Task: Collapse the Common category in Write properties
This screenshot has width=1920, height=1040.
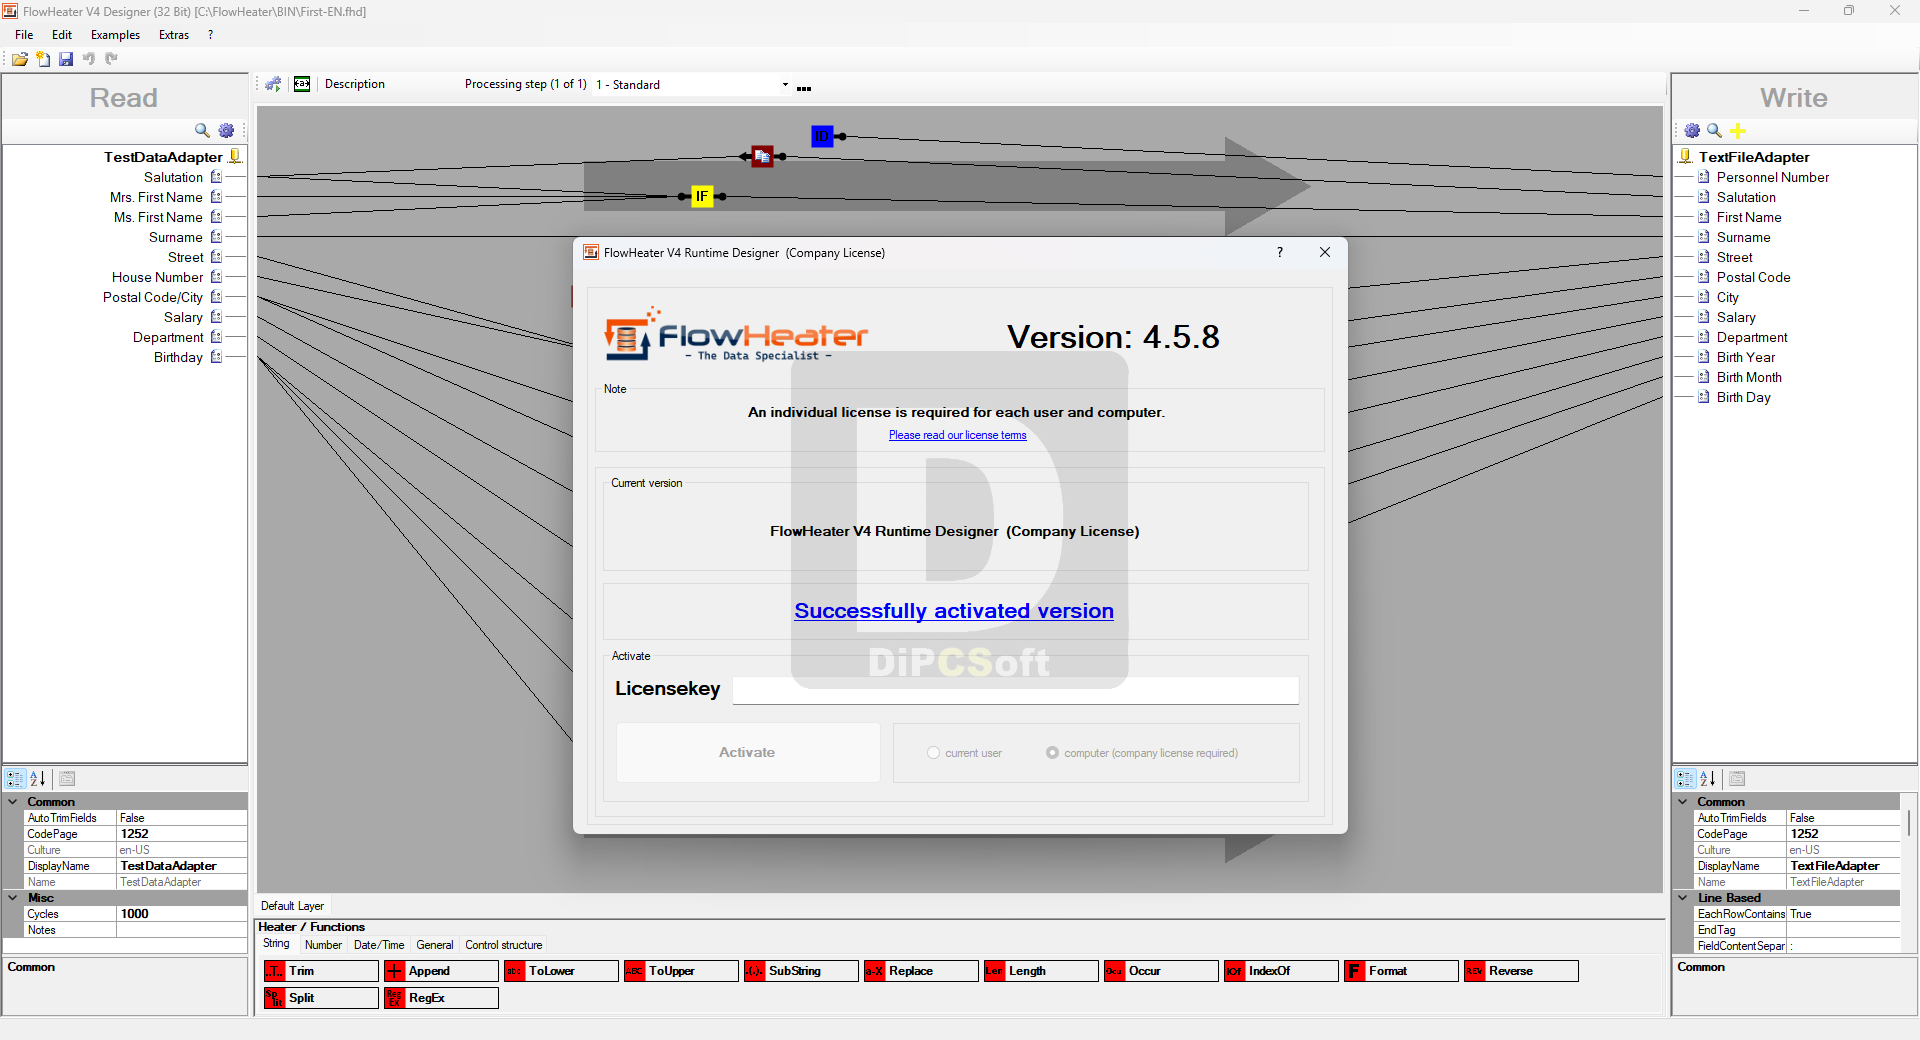Action: tap(1683, 802)
